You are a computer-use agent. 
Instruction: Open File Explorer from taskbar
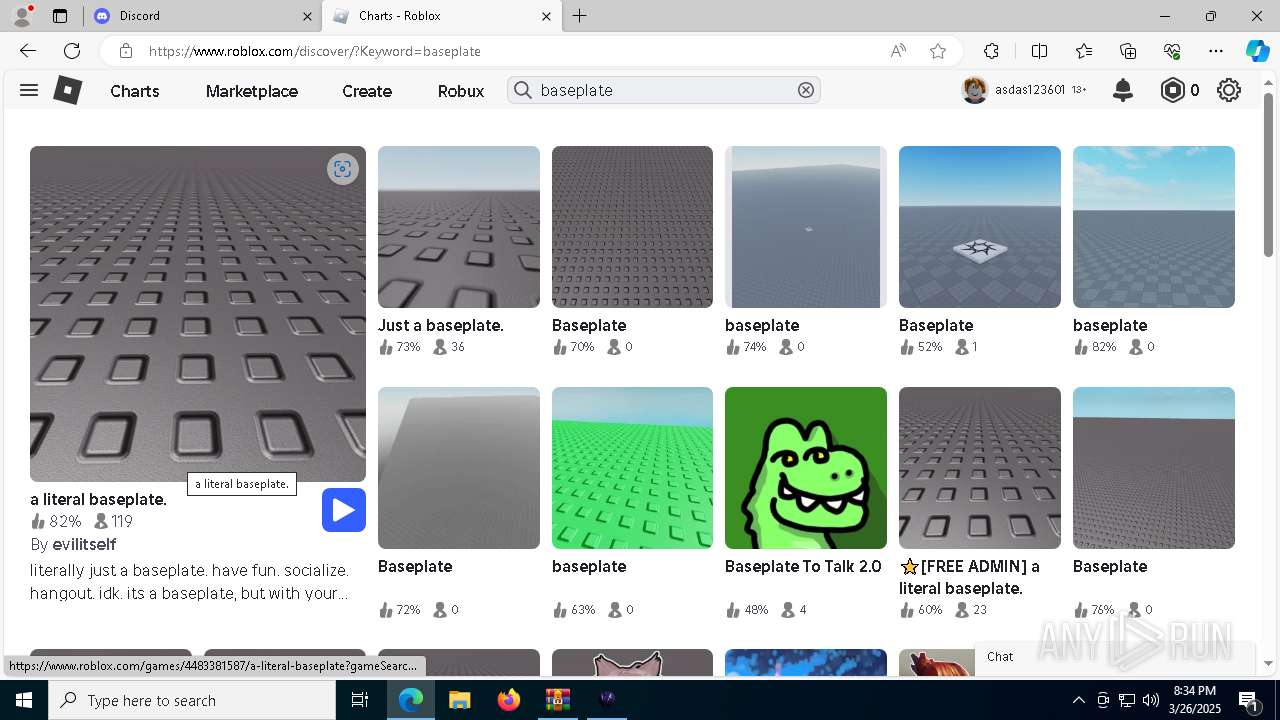(459, 700)
